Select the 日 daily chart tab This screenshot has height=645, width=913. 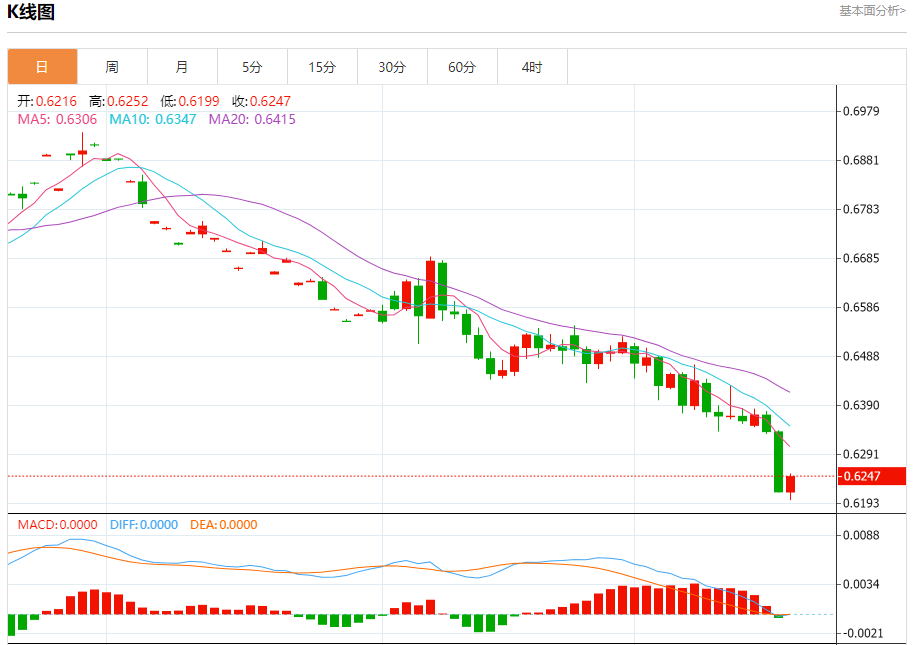[43, 67]
